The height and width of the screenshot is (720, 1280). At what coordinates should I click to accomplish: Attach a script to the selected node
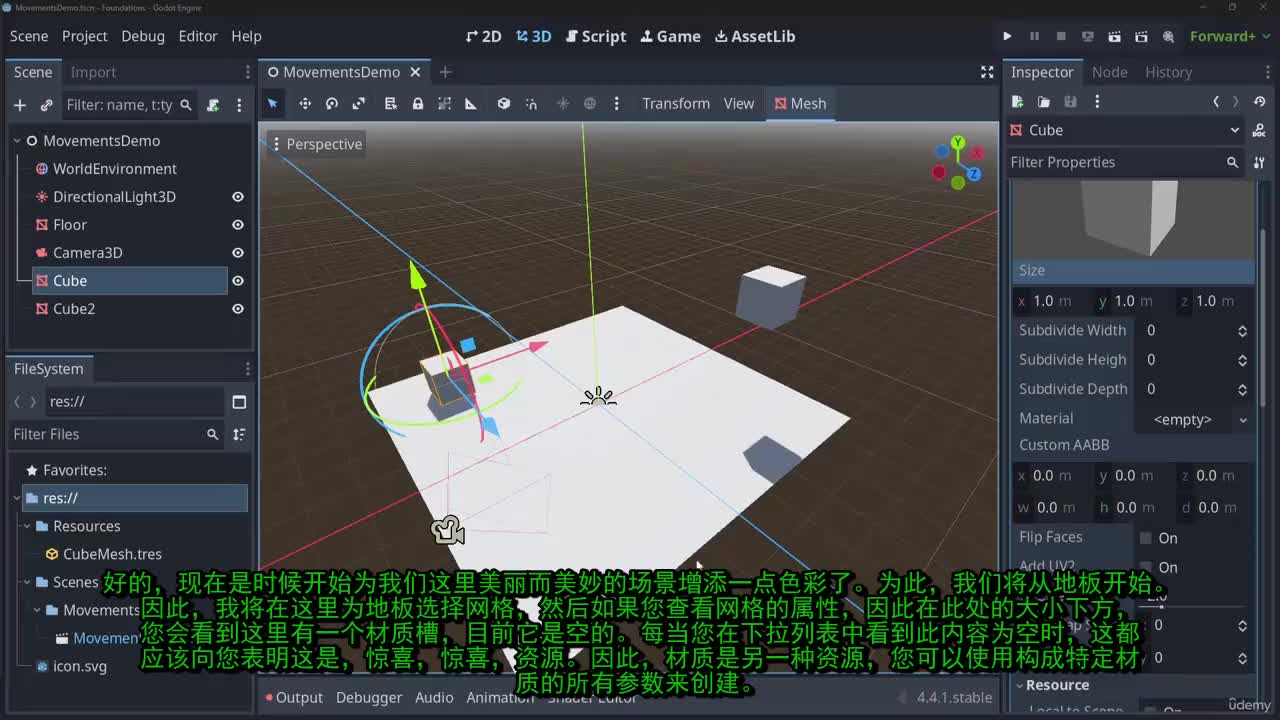coord(212,105)
